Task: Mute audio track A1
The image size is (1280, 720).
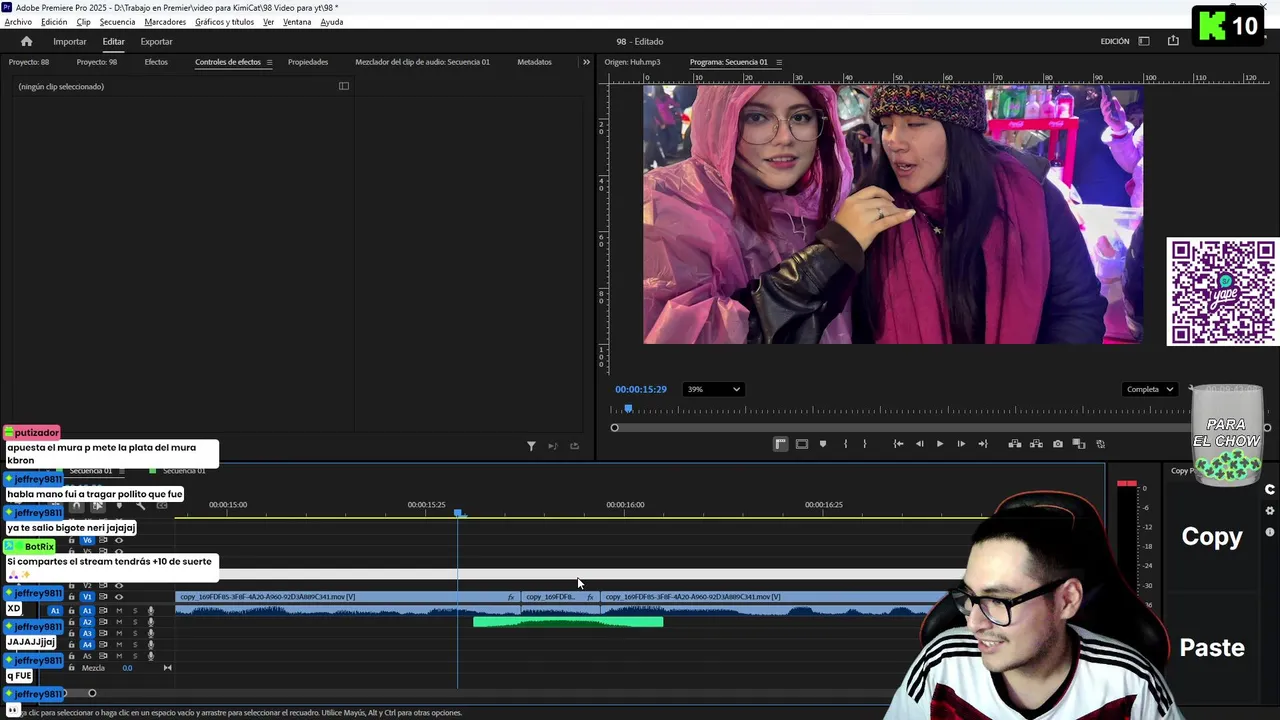Action: coord(119,610)
